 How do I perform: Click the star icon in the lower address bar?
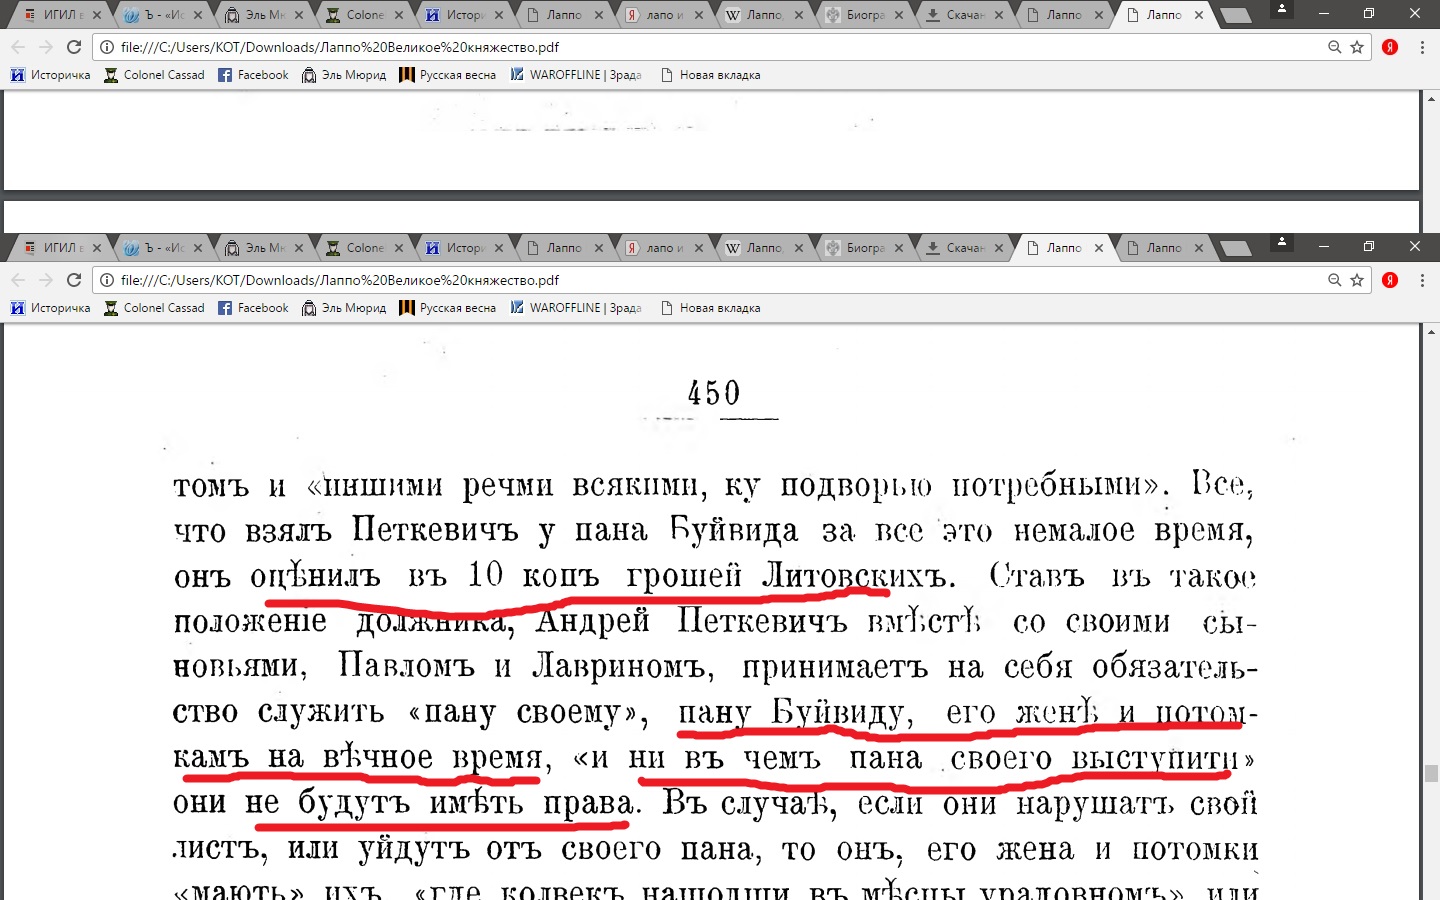pyautogui.click(x=1357, y=280)
